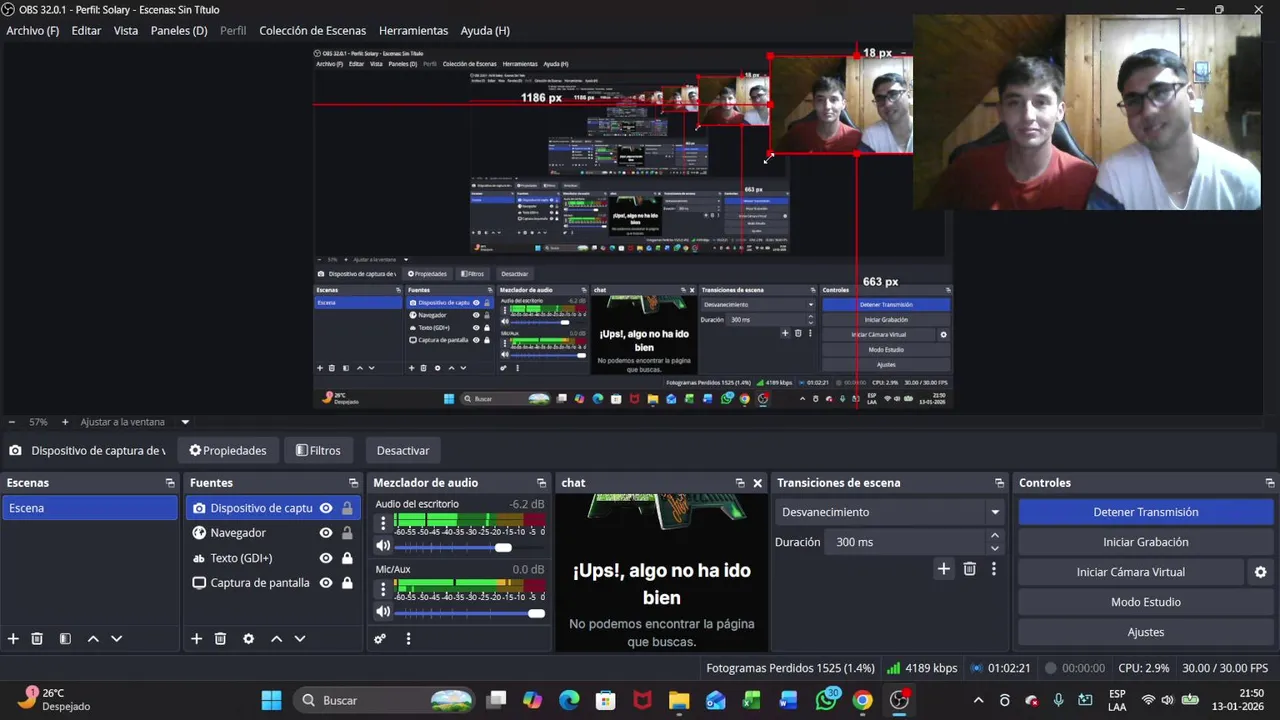This screenshot has height=720, width=1280.
Task: Open virtual camera settings gear
Action: 1260,572
